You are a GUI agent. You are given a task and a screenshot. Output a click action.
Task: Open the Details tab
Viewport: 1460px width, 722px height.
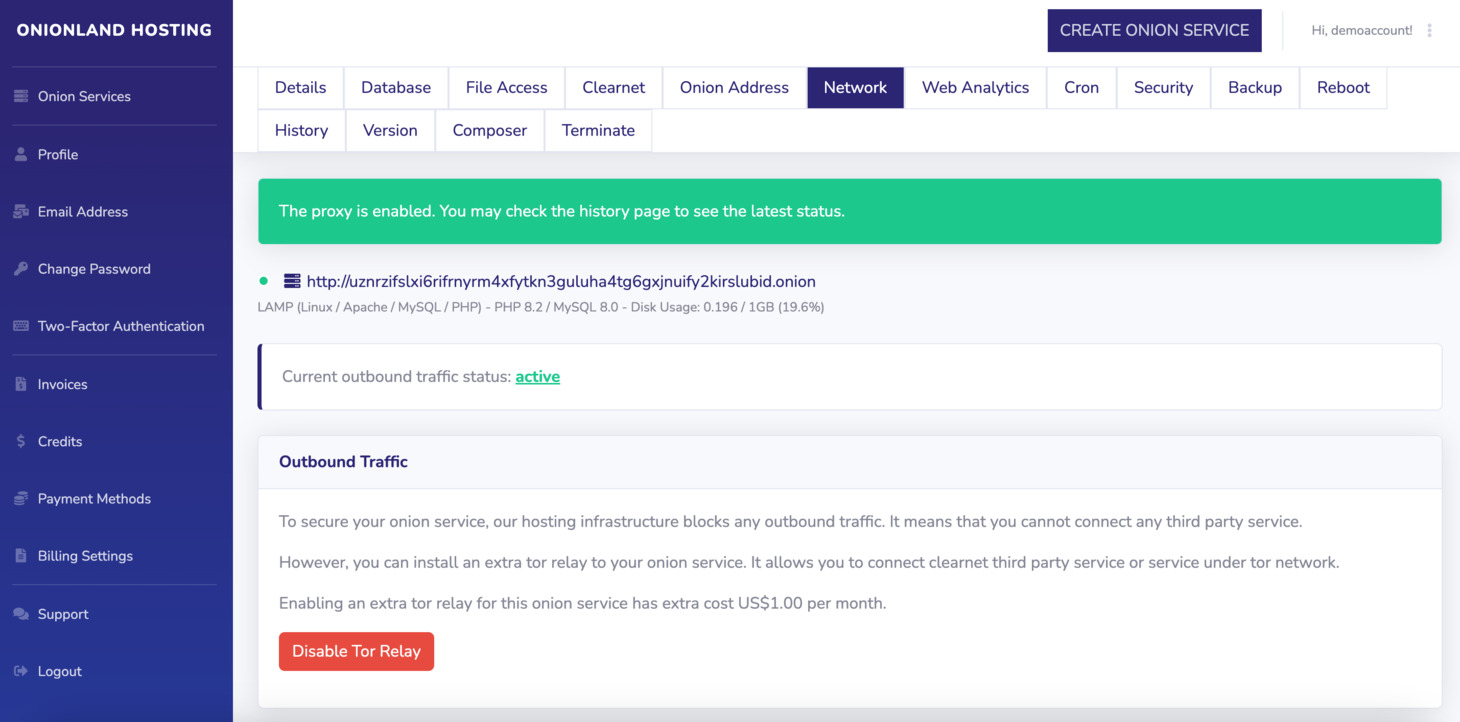tap(301, 87)
